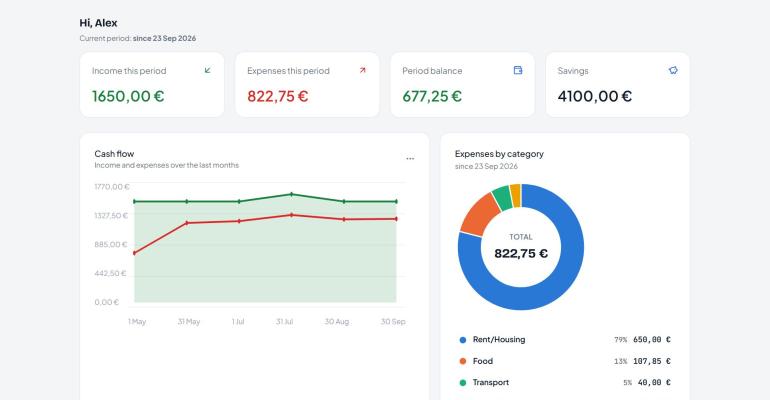Click the TOTAL 822,75 € donut center

(521, 247)
